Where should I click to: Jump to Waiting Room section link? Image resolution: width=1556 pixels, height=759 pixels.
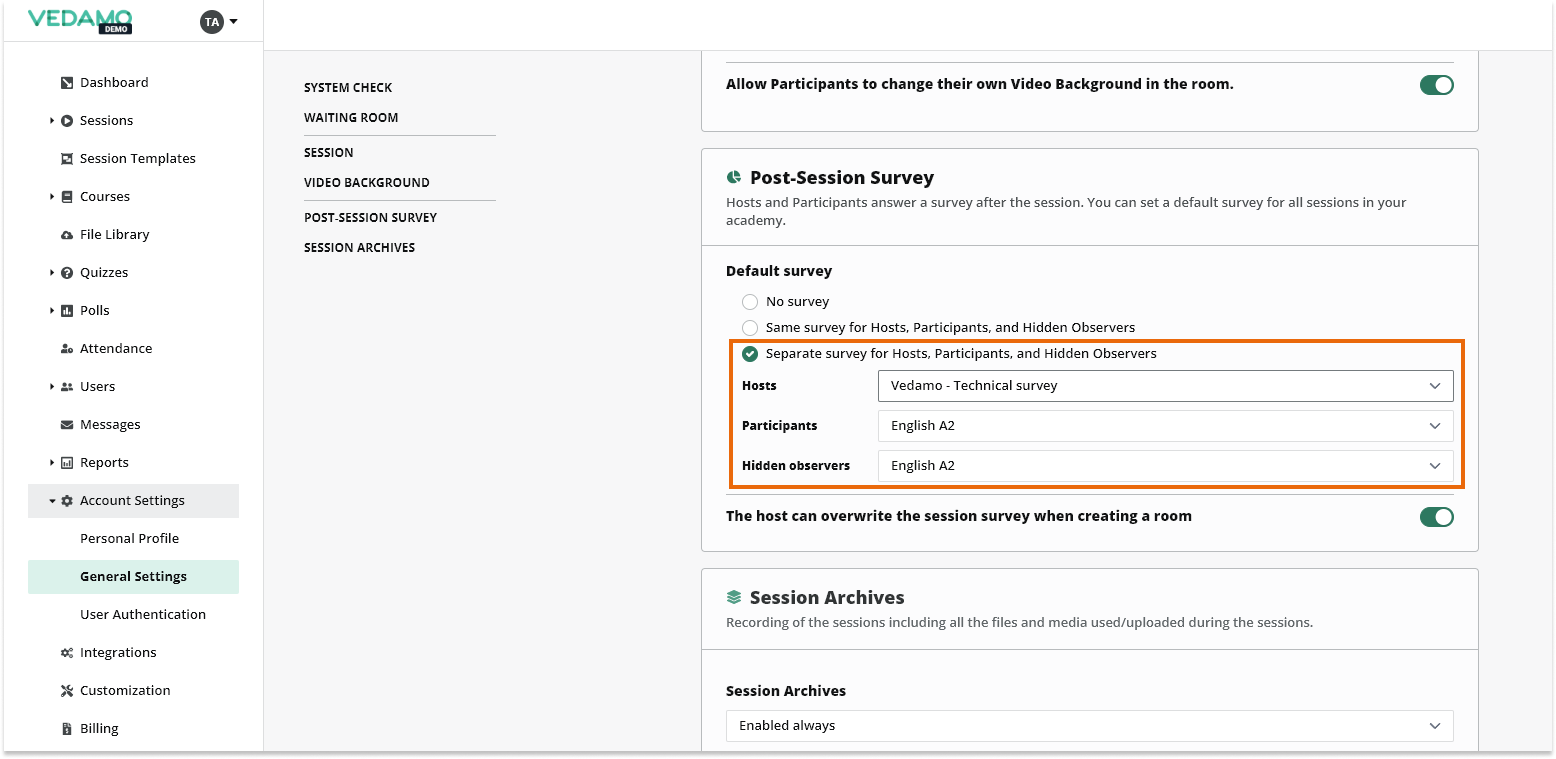(x=351, y=118)
